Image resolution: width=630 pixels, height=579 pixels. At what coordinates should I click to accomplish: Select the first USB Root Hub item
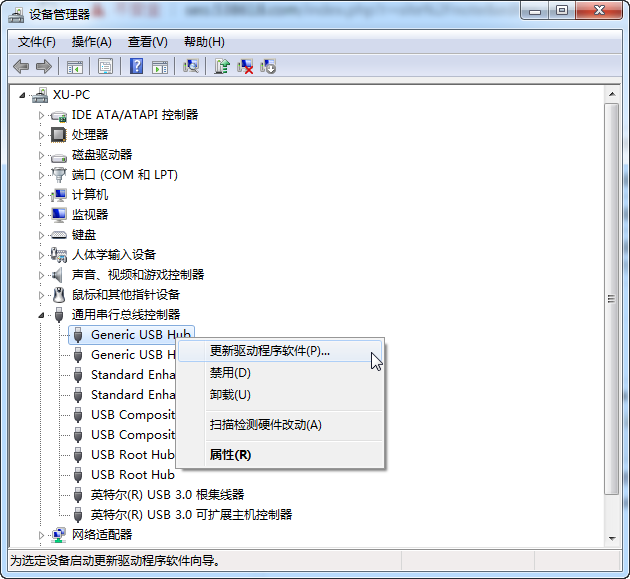133,455
